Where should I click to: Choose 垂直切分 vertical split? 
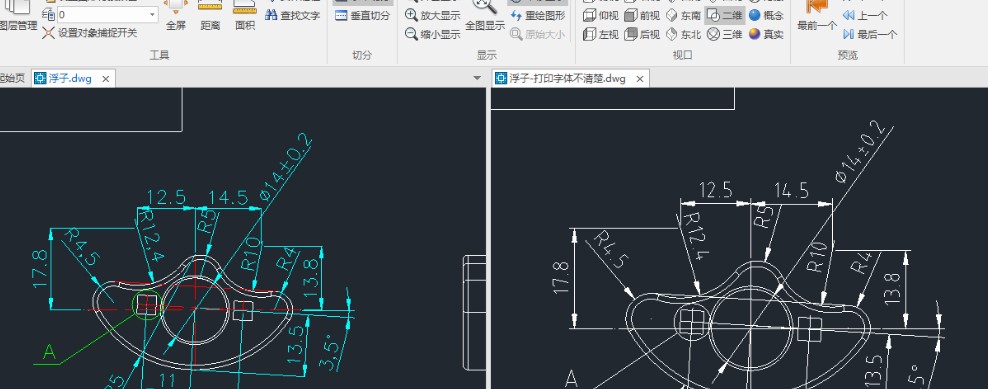(362, 16)
